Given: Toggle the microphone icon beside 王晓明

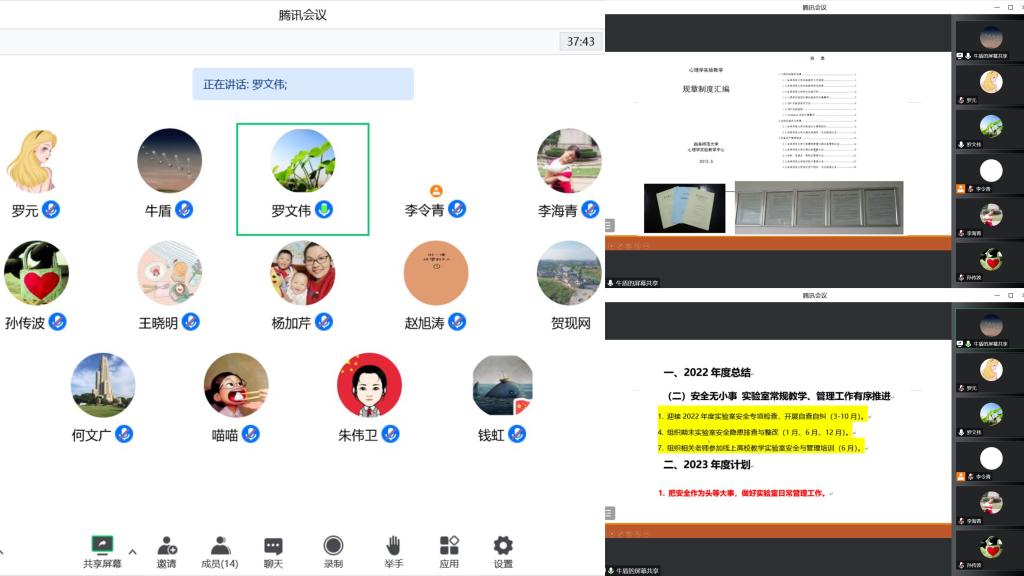Looking at the screenshot, I should pos(190,322).
